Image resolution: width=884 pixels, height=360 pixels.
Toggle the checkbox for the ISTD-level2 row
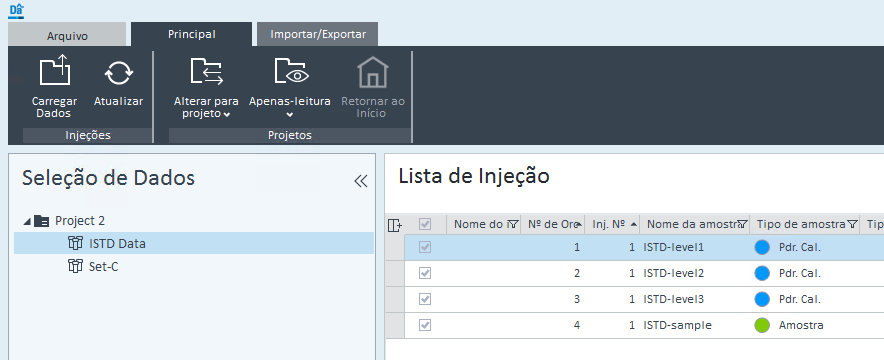[425, 273]
